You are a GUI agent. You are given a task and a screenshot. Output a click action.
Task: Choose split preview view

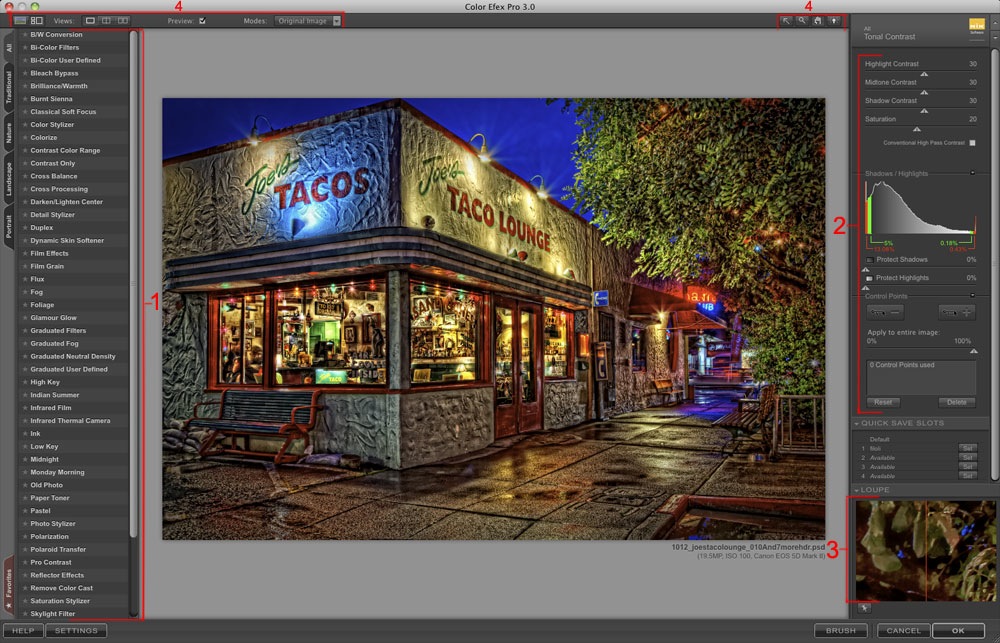click(x=107, y=21)
